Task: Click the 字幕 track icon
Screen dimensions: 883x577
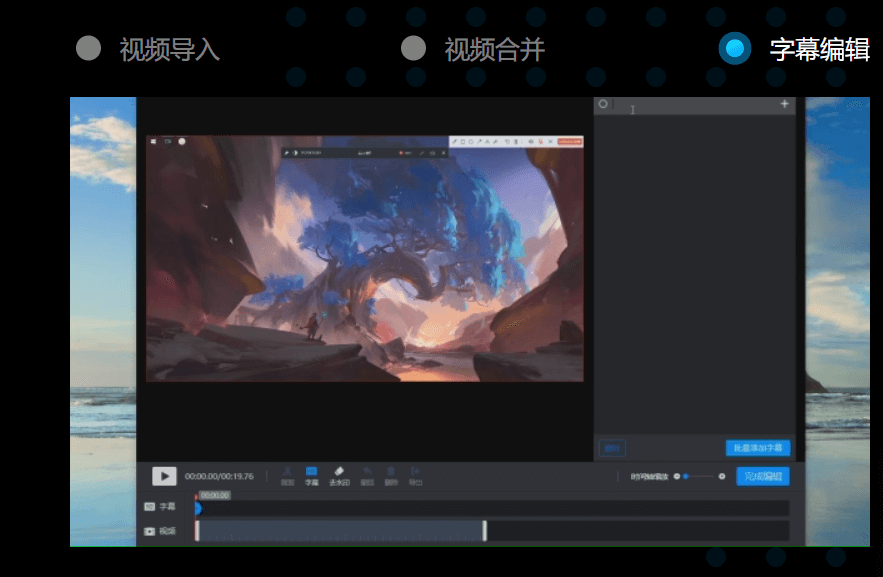Action: [149, 507]
